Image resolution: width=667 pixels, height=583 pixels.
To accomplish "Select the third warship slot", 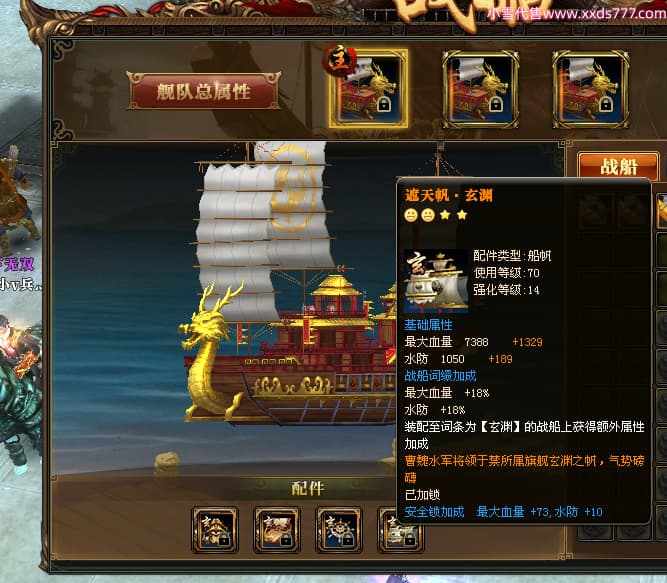I will [x=590, y=89].
